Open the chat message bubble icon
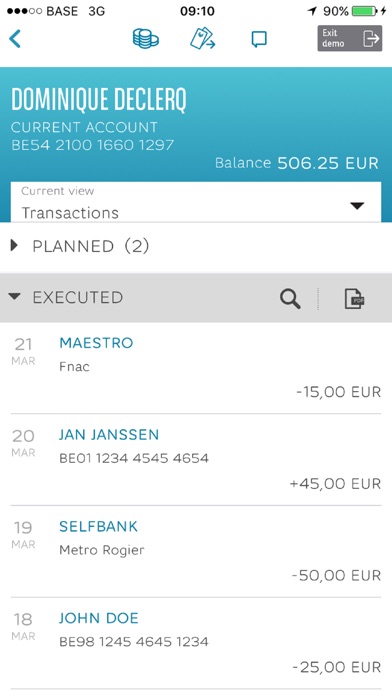Screen dimensions: 392x696 pyautogui.click(x=259, y=39)
